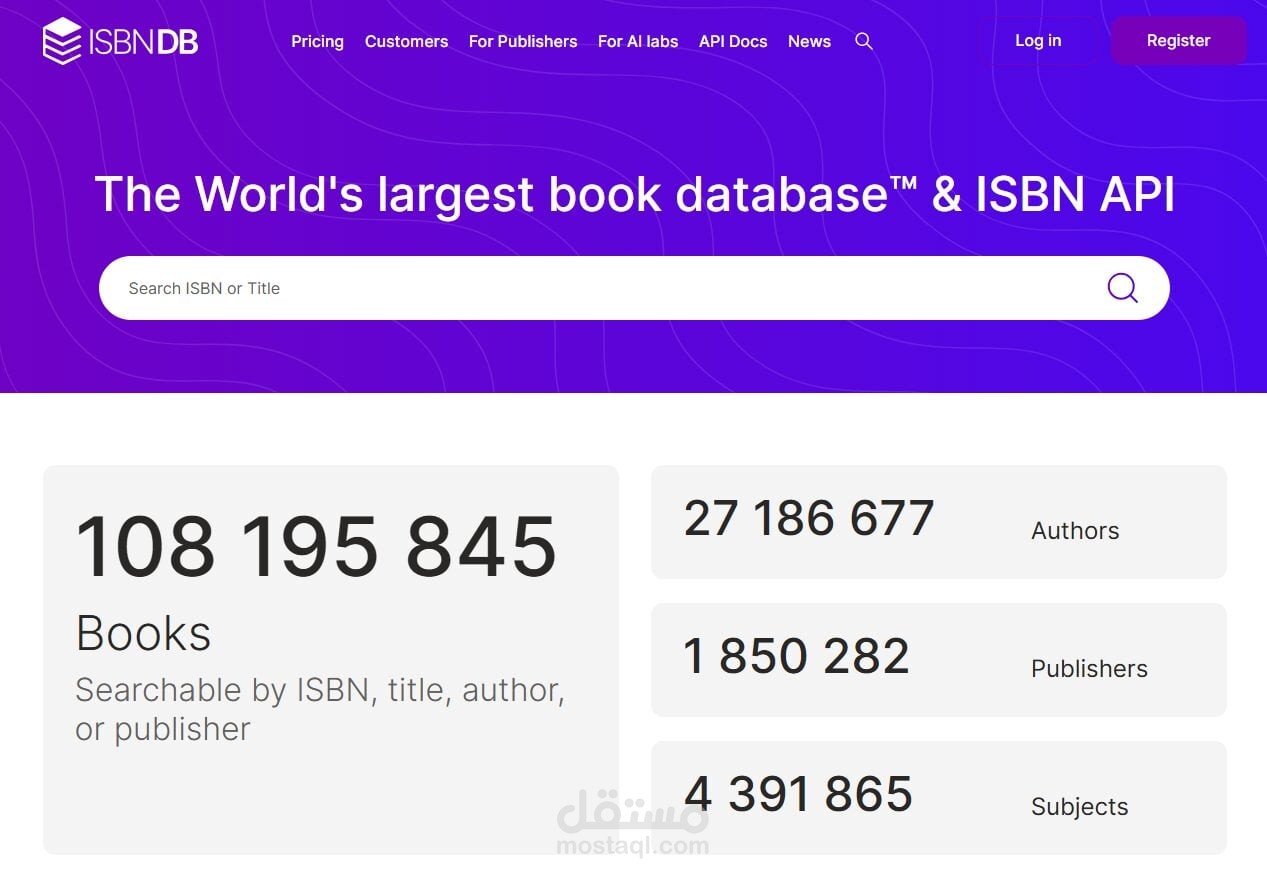The image size is (1267, 877).
Task: Click the Publishers statistic card
Action: tap(939, 659)
